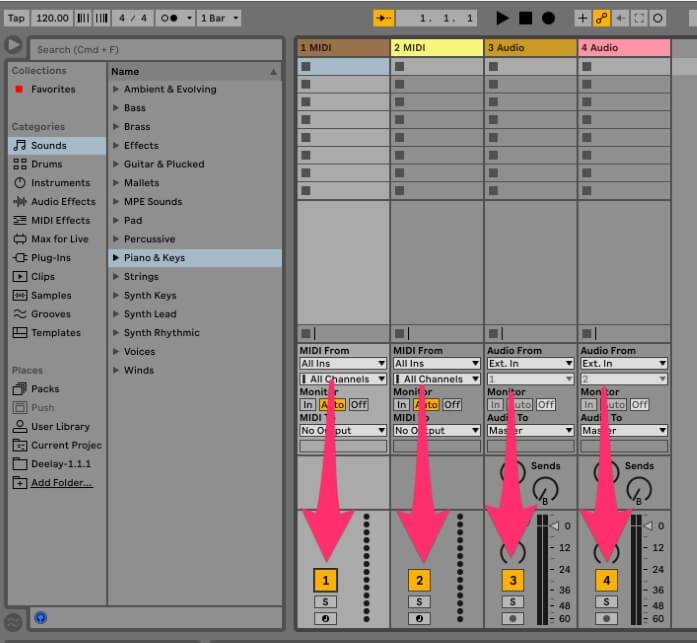The height and width of the screenshot is (643, 697).
Task: Click the Arrangement Record circle button
Action: (548, 18)
